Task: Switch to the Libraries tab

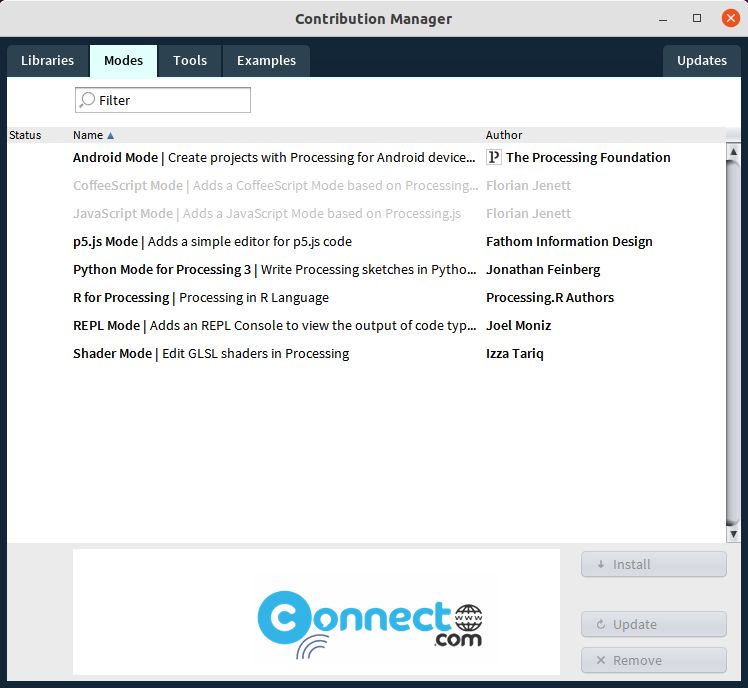Action: (x=48, y=61)
